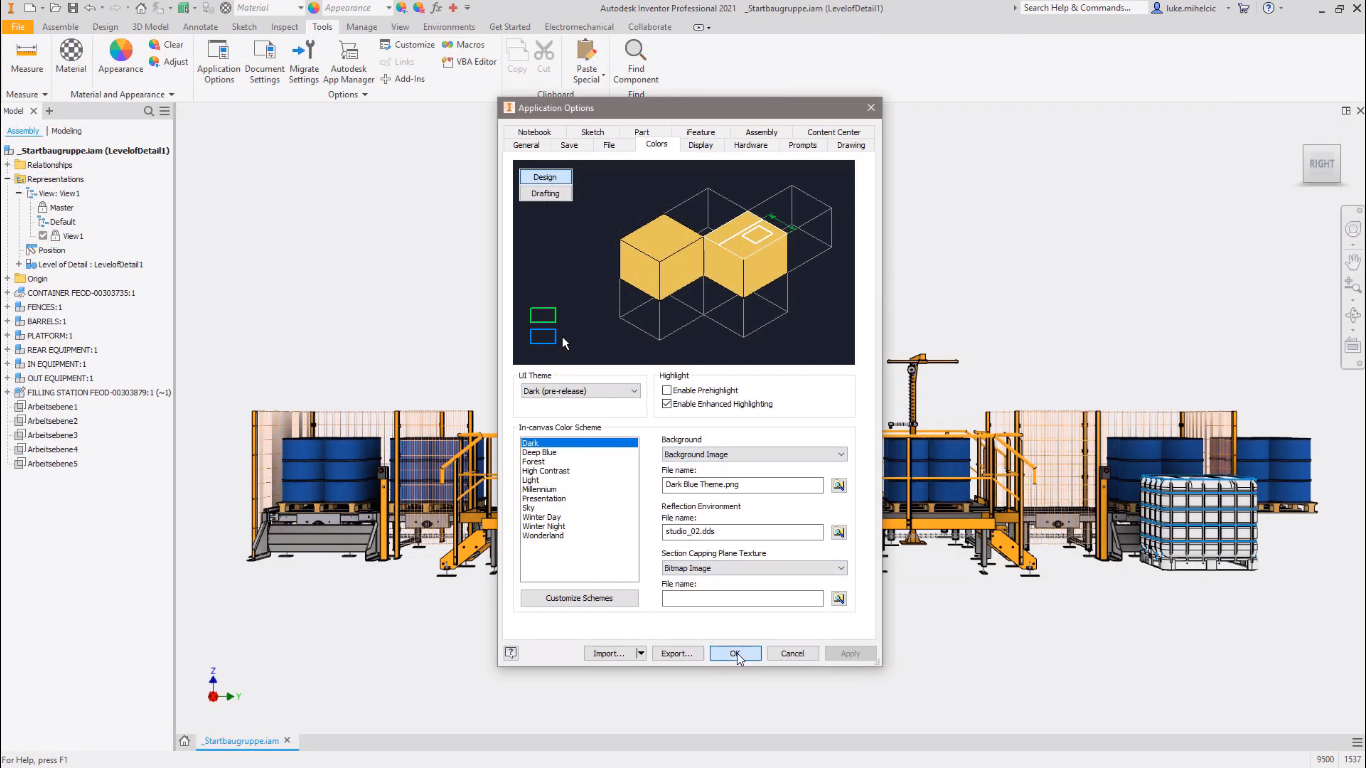Switch to the Hardware tab
1366x768 pixels.
point(751,145)
